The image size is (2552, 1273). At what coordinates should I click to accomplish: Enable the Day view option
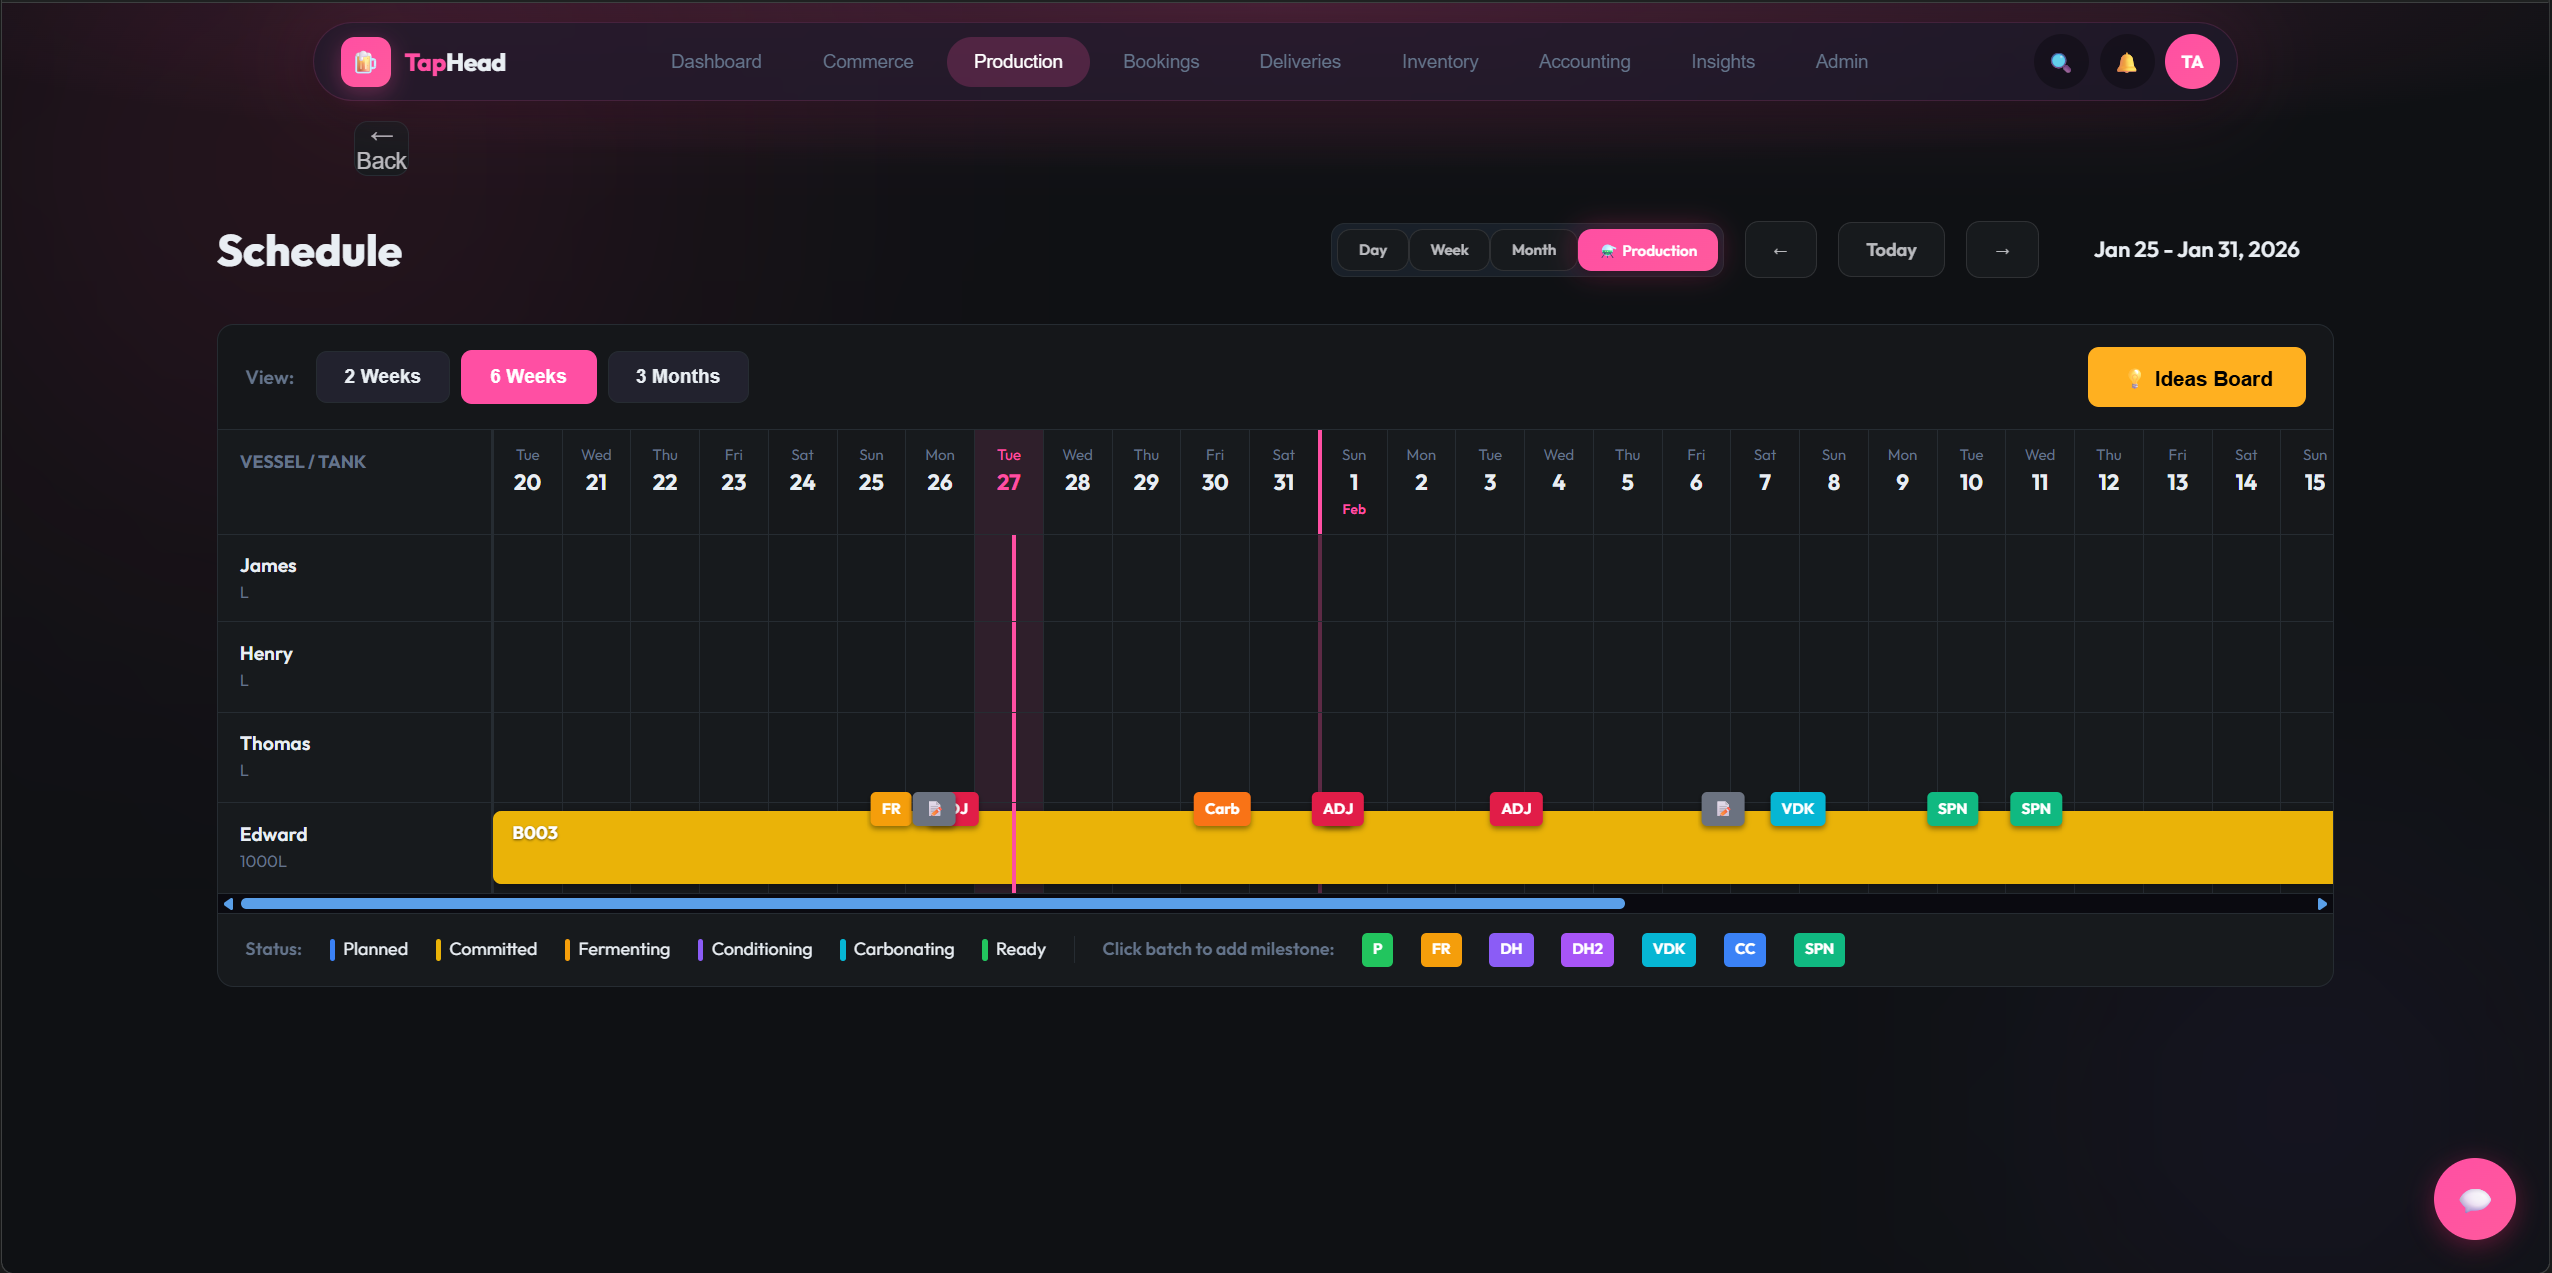(1372, 249)
